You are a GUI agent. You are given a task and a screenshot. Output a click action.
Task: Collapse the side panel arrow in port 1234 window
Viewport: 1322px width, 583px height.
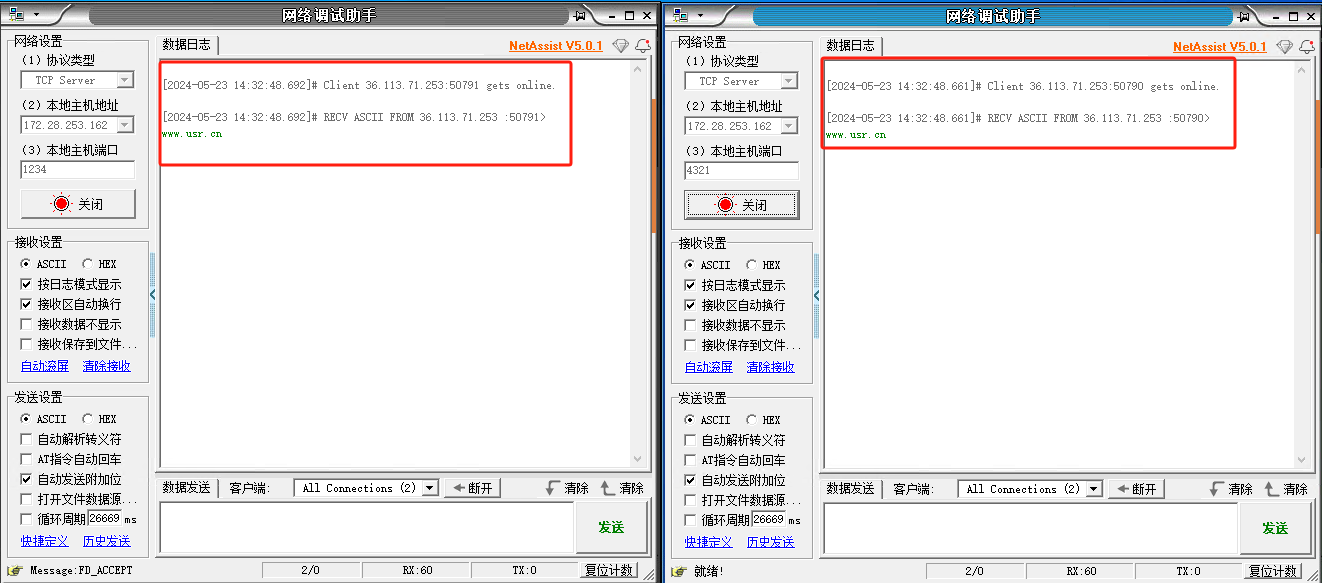(153, 294)
